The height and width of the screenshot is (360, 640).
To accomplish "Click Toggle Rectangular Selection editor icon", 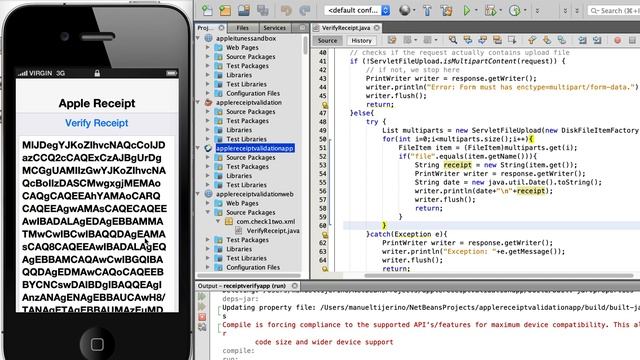I will coord(511,40).
